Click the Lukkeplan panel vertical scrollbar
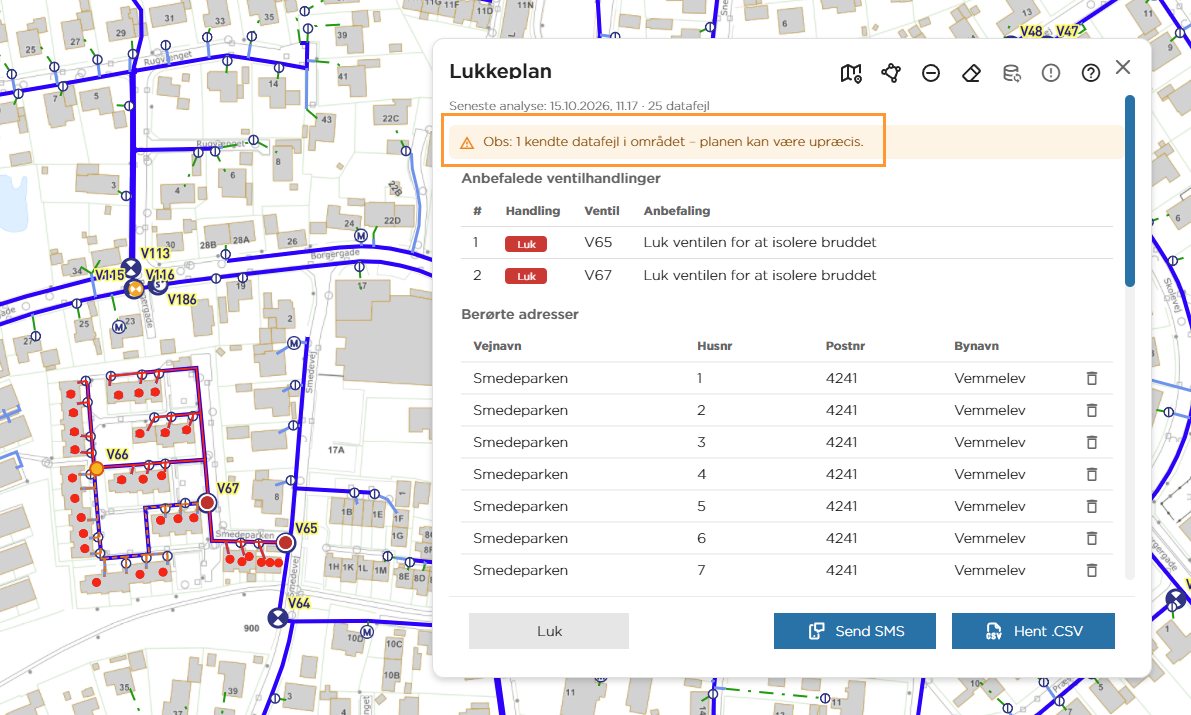Screen dimensions: 1191x715 coord(1129,191)
